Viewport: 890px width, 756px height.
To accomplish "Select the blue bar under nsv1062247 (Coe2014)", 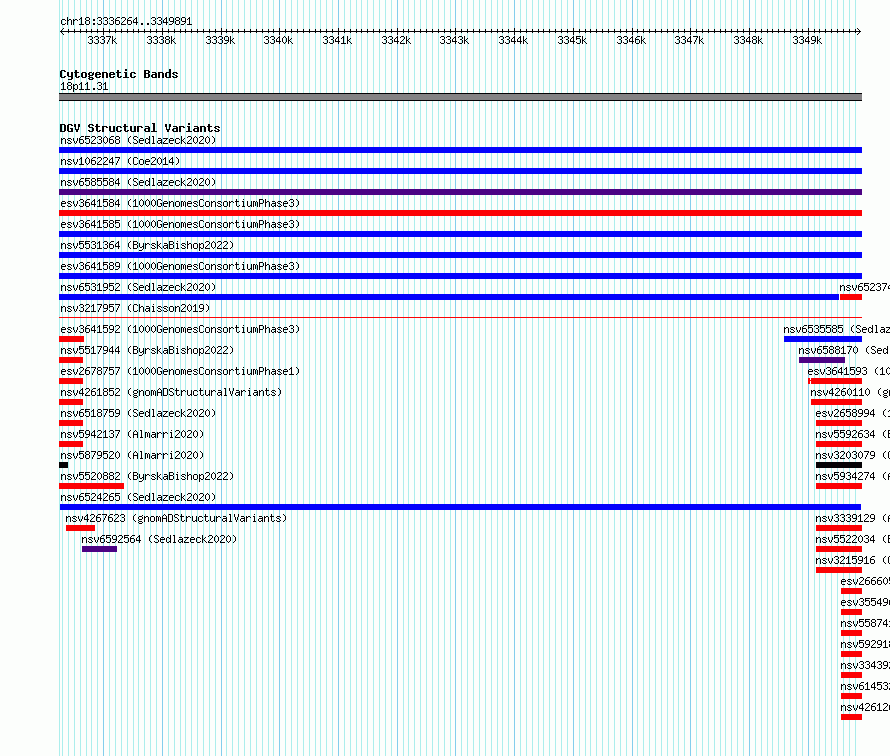I will (x=460, y=171).
